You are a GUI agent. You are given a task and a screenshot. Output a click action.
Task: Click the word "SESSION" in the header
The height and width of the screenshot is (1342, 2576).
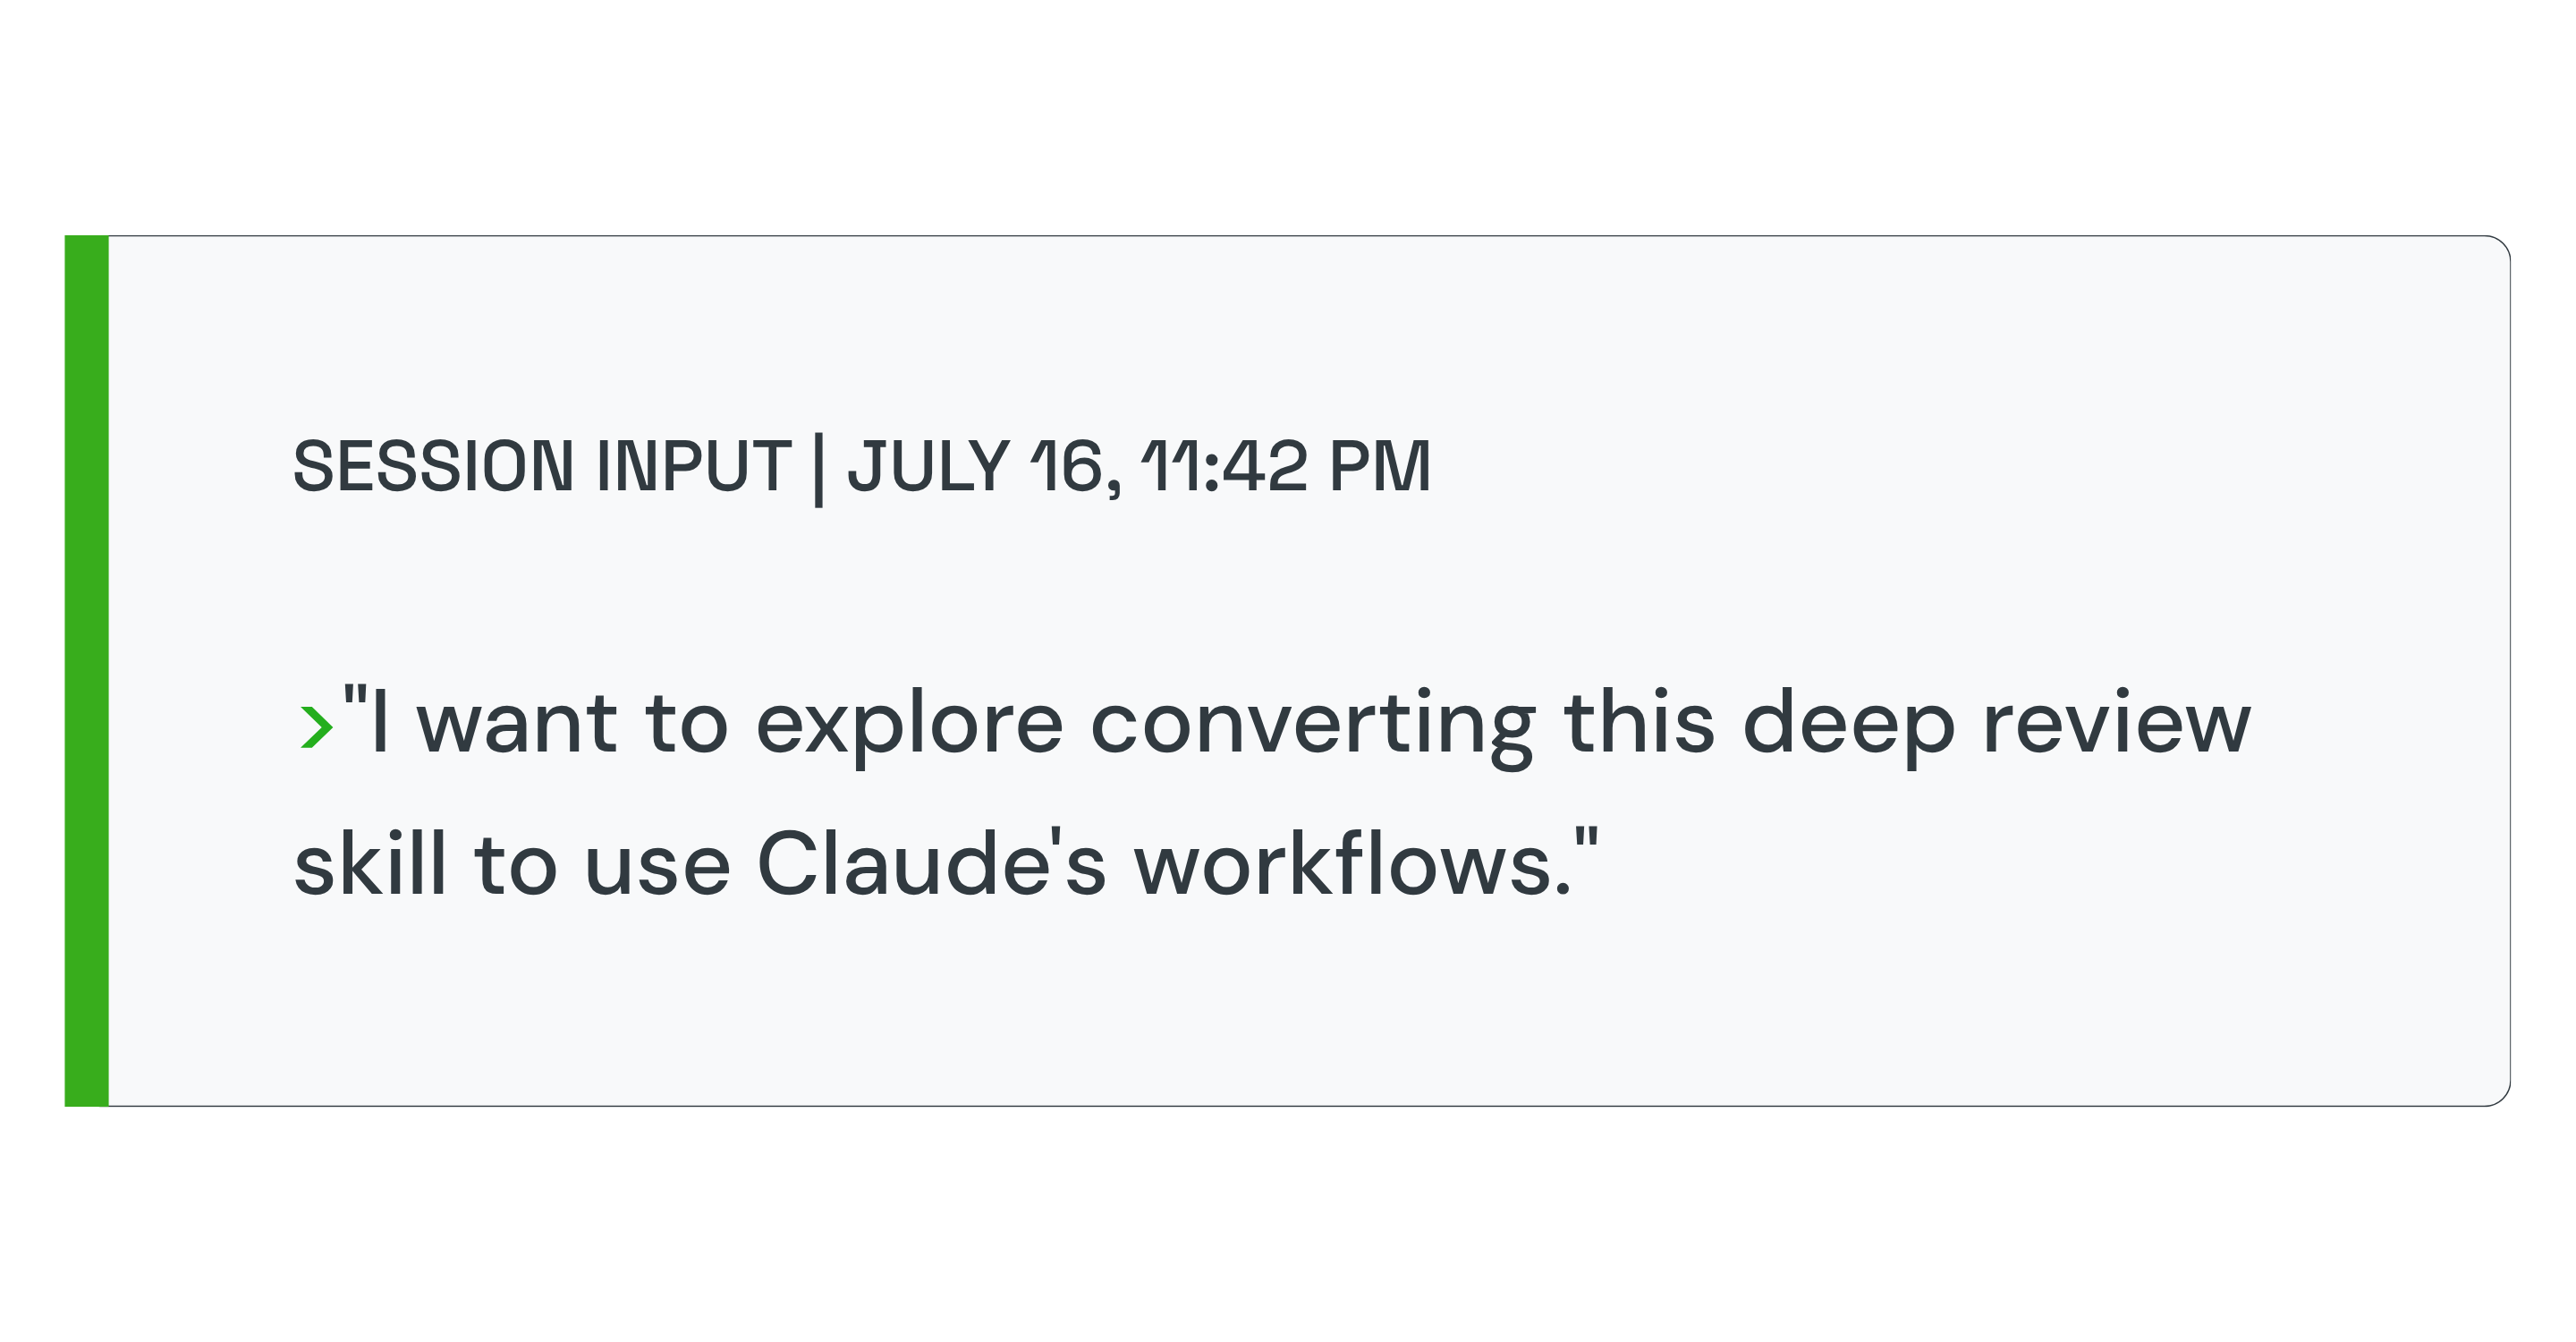[x=434, y=466]
